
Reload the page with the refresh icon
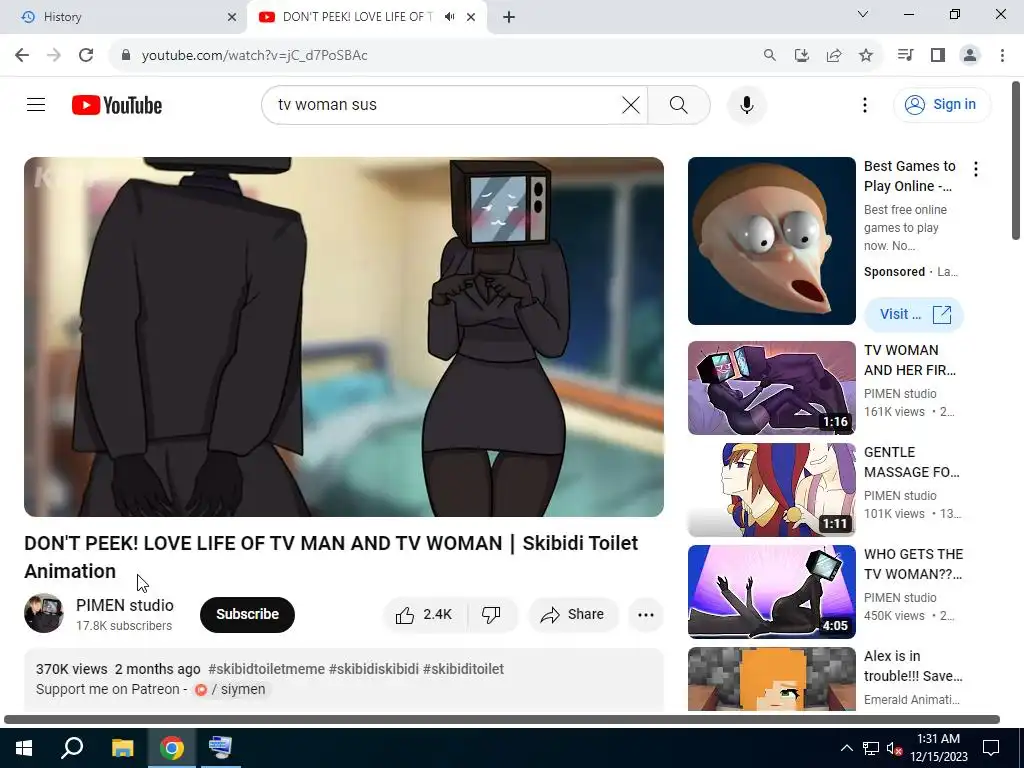86,55
